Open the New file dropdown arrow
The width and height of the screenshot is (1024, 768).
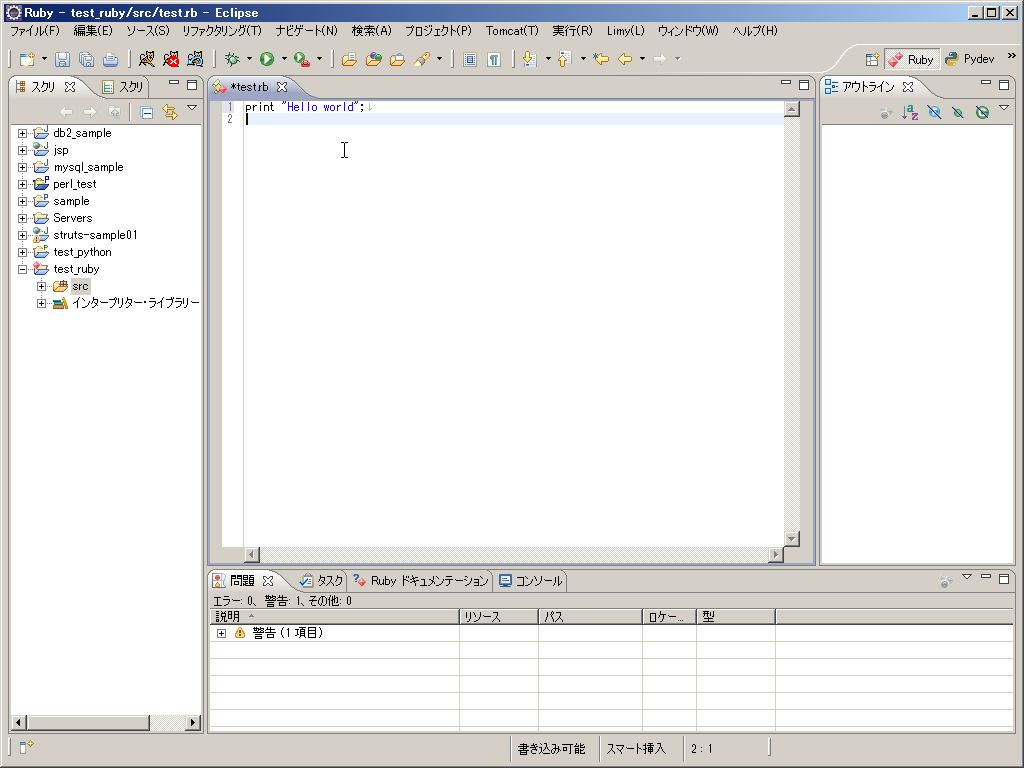[44, 59]
